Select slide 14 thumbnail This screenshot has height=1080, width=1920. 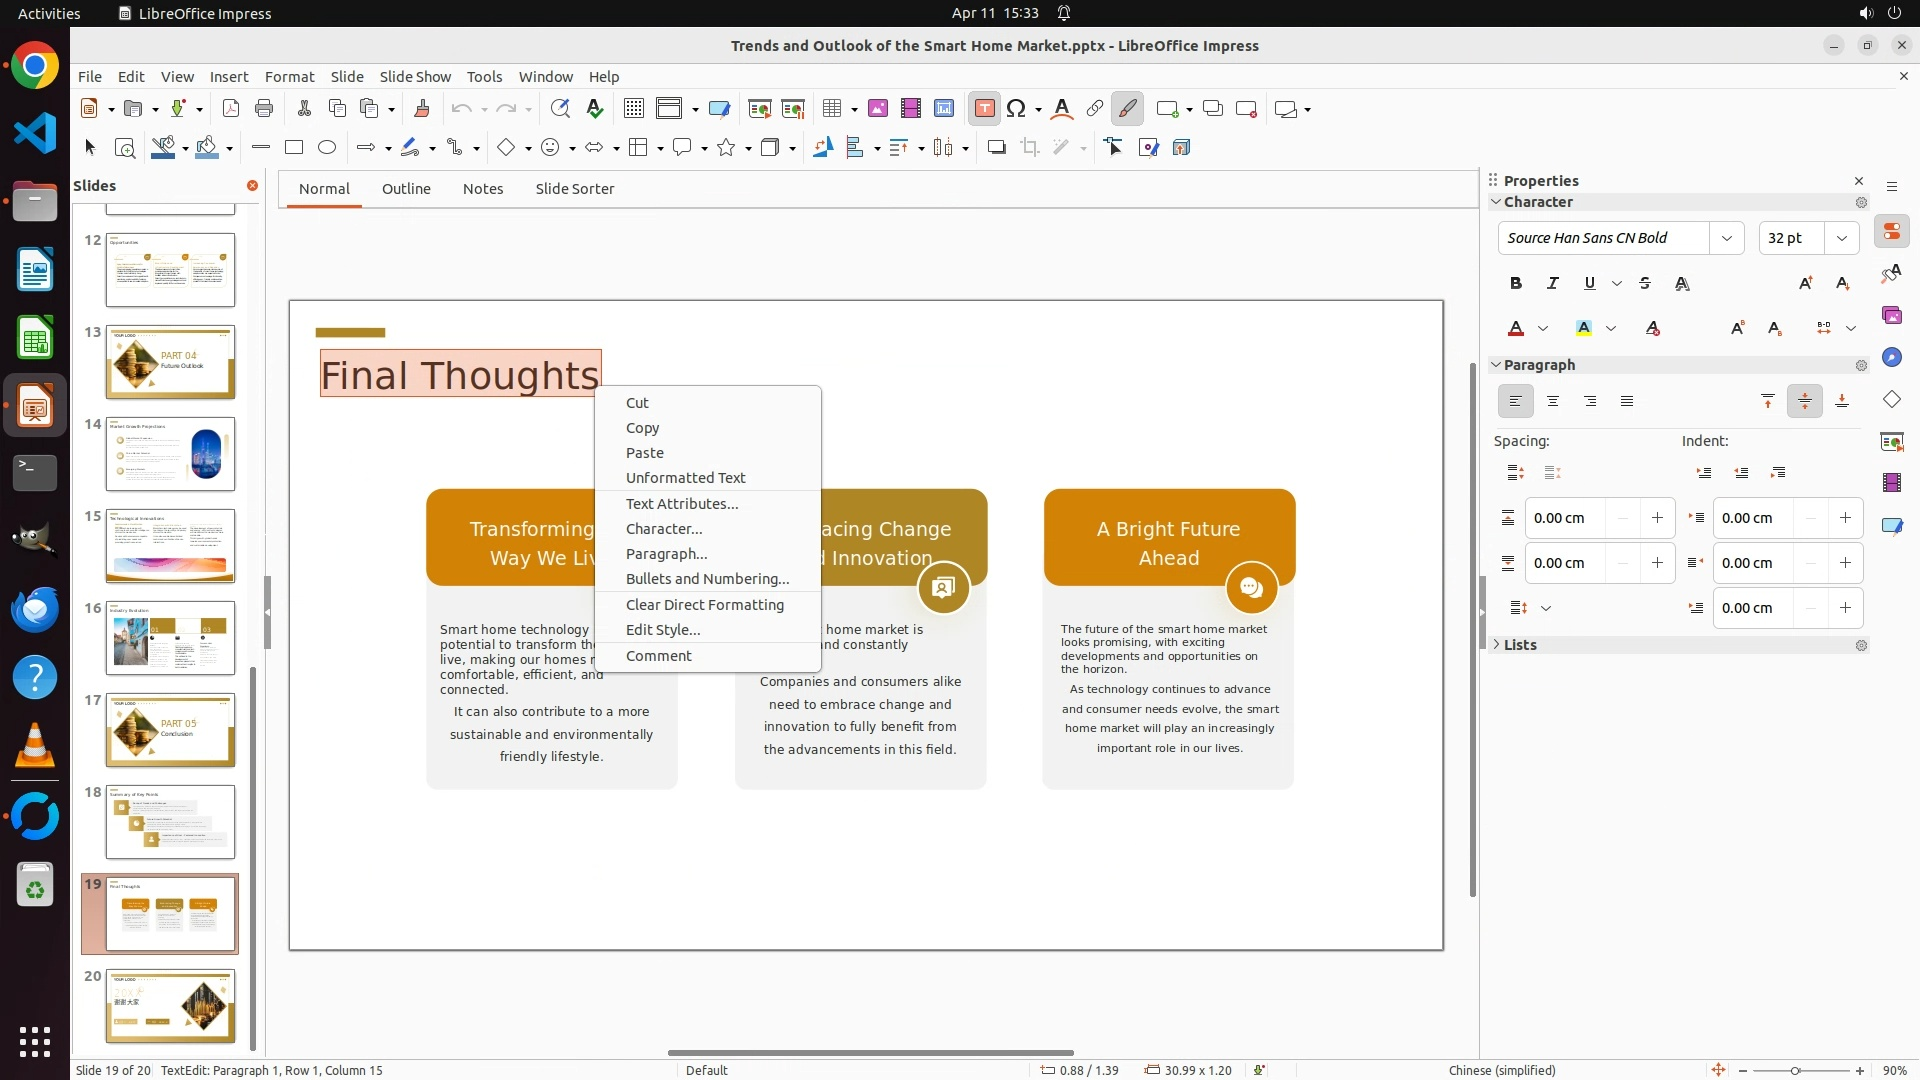tap(170, 454)
